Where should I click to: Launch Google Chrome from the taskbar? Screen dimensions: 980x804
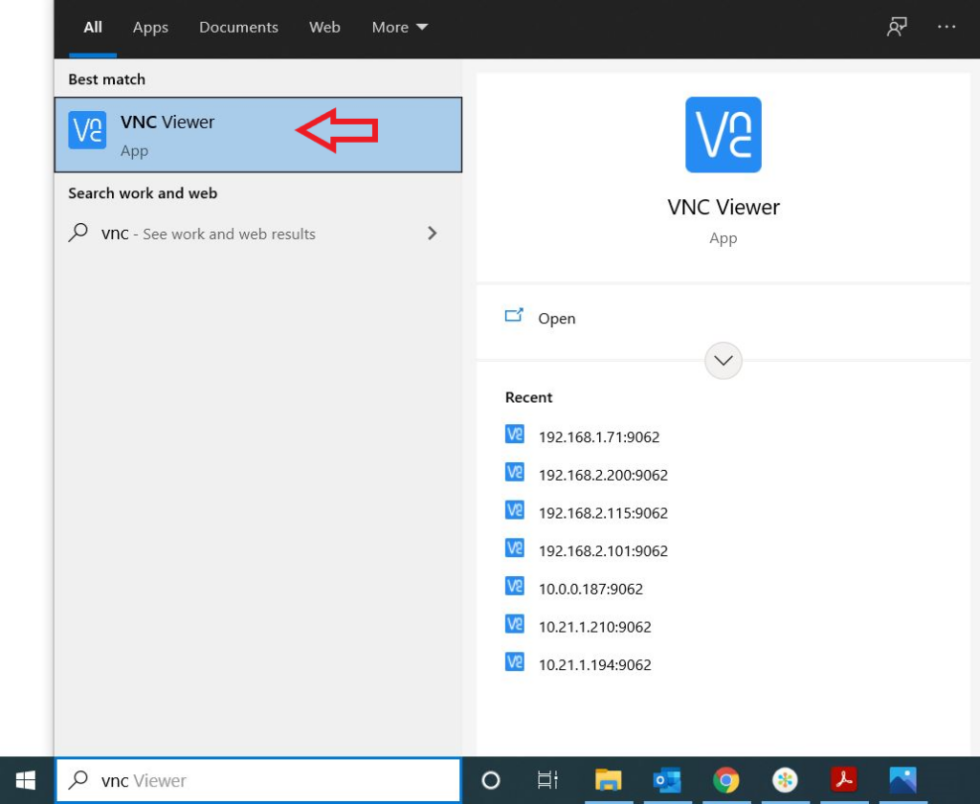[x=725, y=780]
